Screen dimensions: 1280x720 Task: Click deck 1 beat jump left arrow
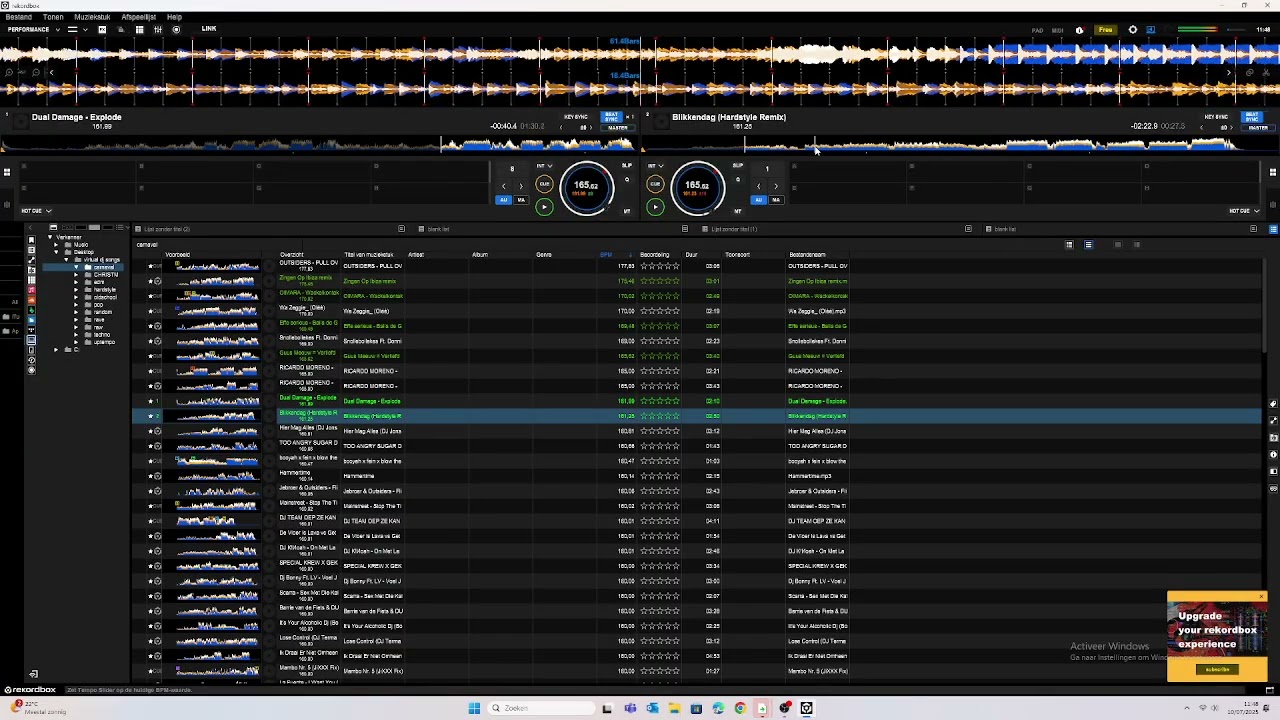coord(504,186)
